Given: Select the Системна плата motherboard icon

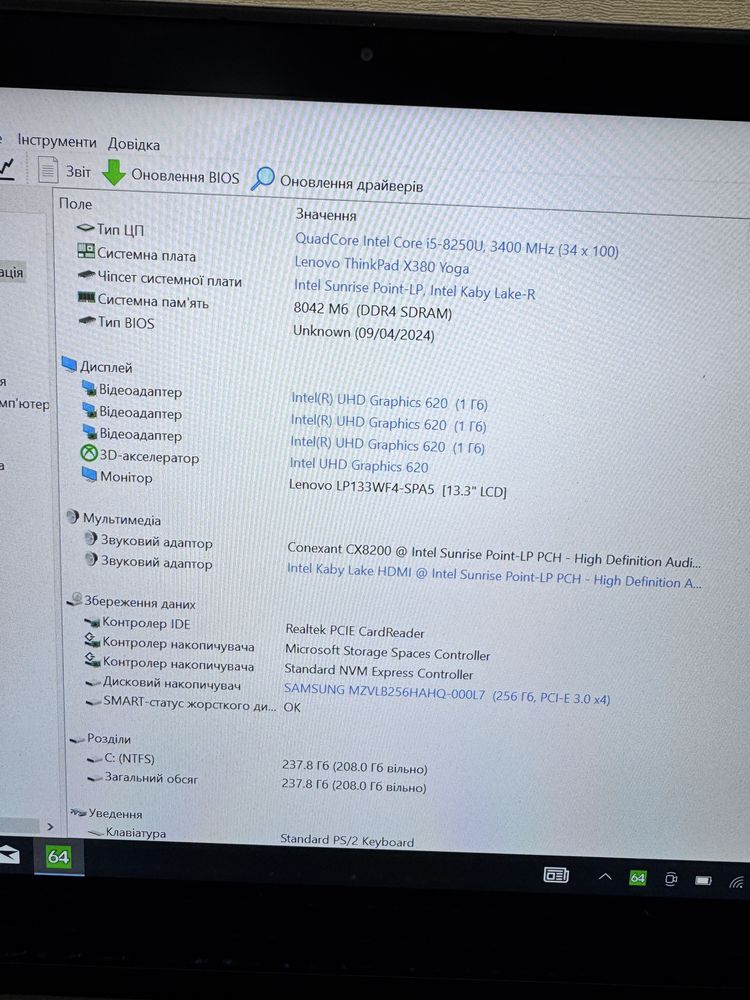Looking at the screenshot, I should pos(85,251).
